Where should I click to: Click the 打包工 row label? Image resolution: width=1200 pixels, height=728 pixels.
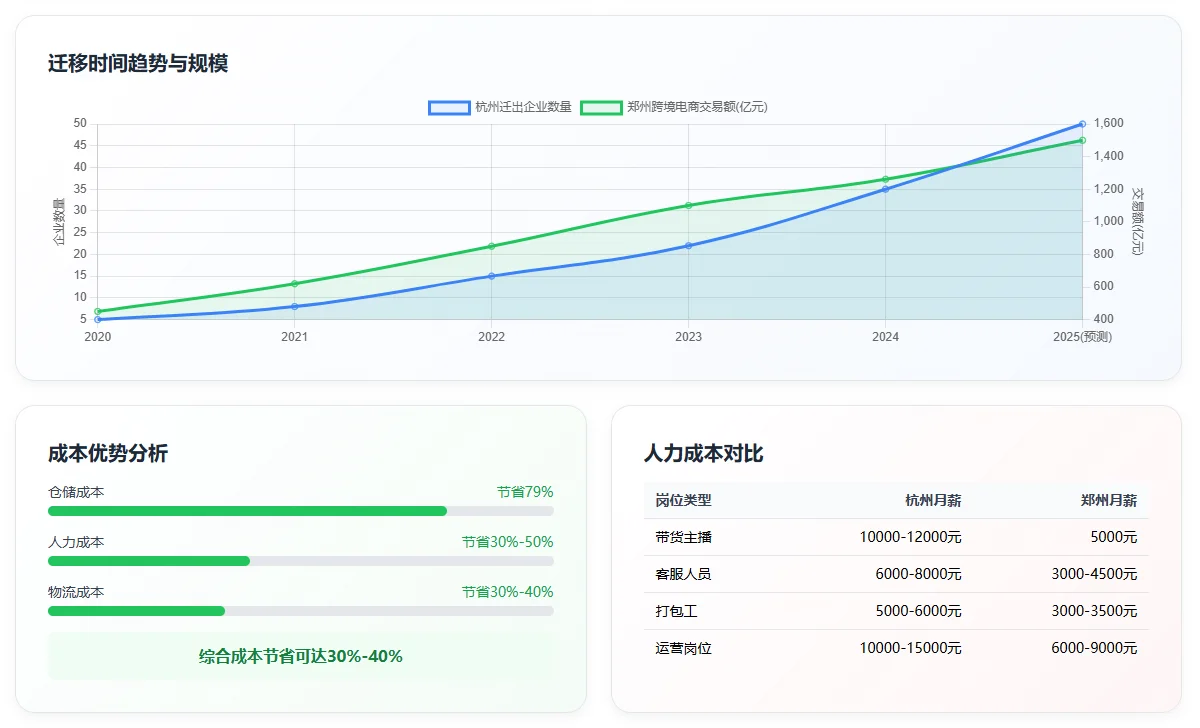[677, 611]
